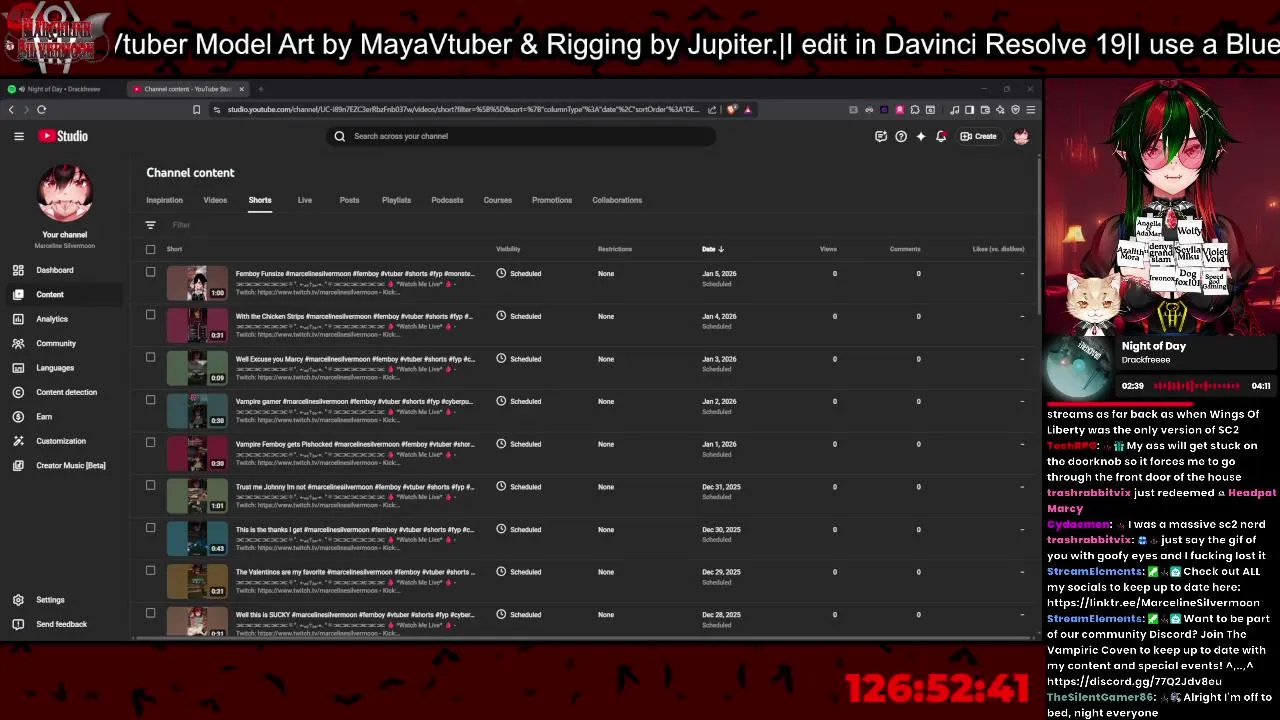Screen dimensions: 1280x720
Task: Select checkbox for Trust me Johnny short
Action: click(150, 485)
